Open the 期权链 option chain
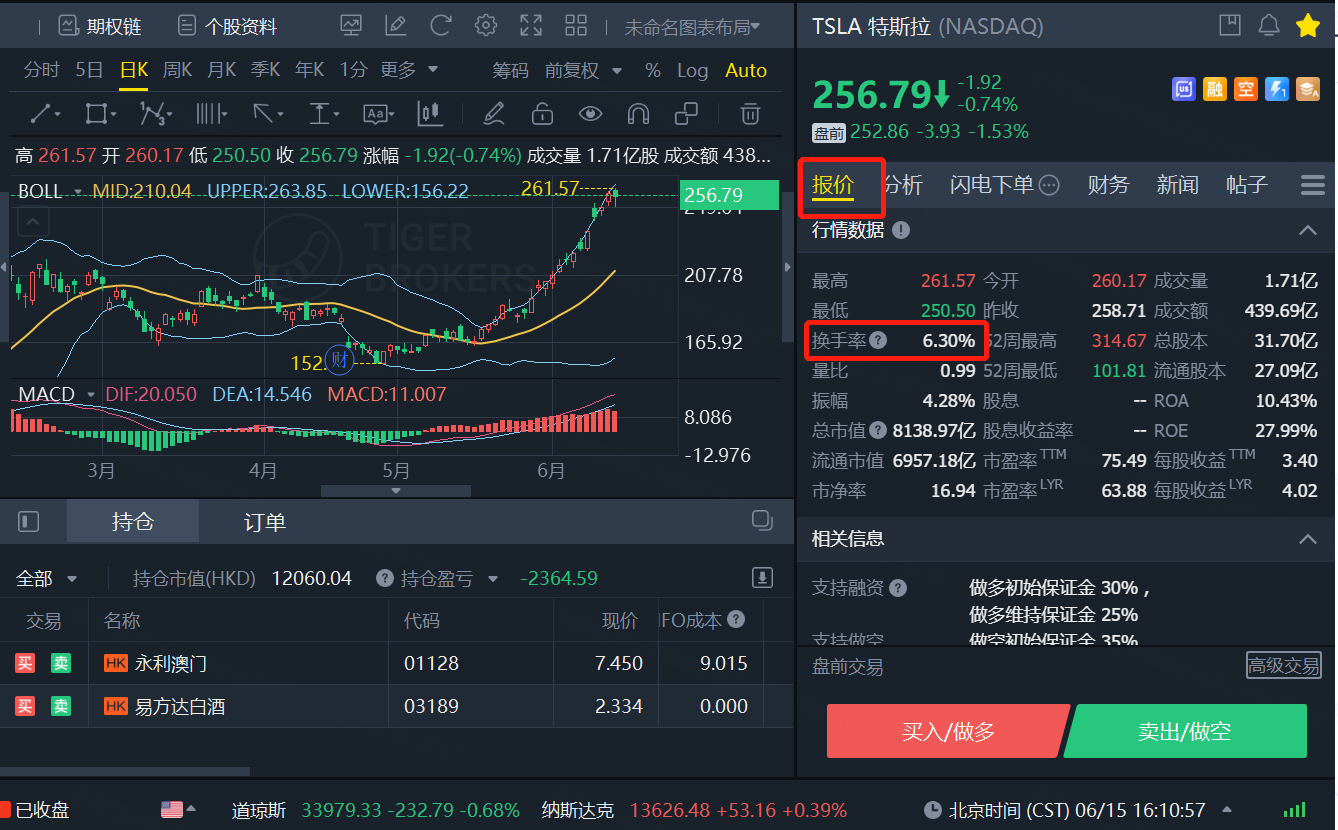The image size is (1338, 830). [99, 26]
